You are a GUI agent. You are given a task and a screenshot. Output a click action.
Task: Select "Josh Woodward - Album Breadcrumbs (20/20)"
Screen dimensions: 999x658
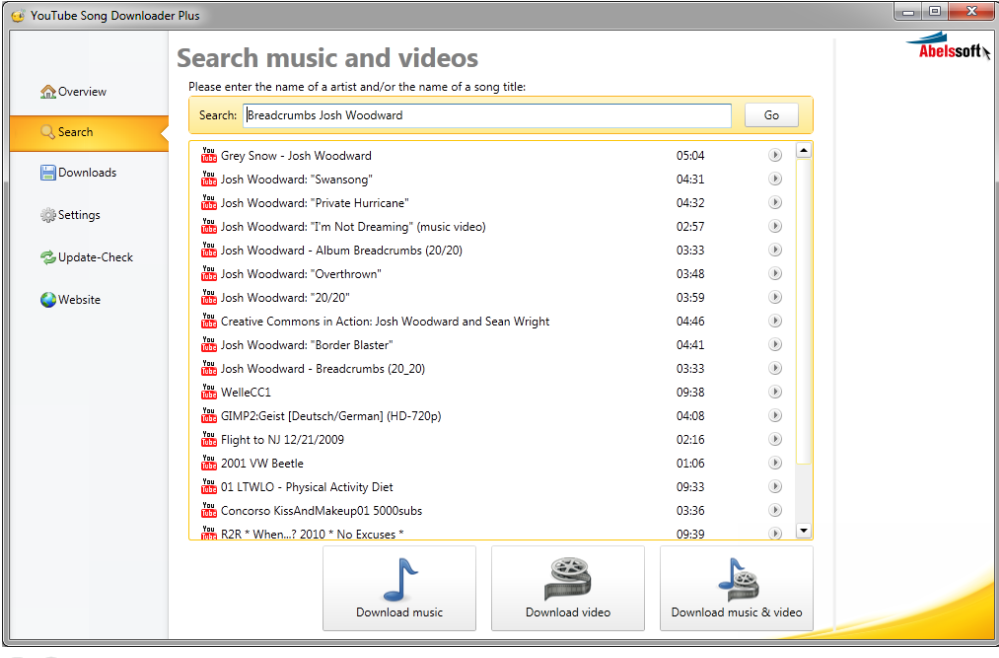pyautogui.click(x=491, y=250)
